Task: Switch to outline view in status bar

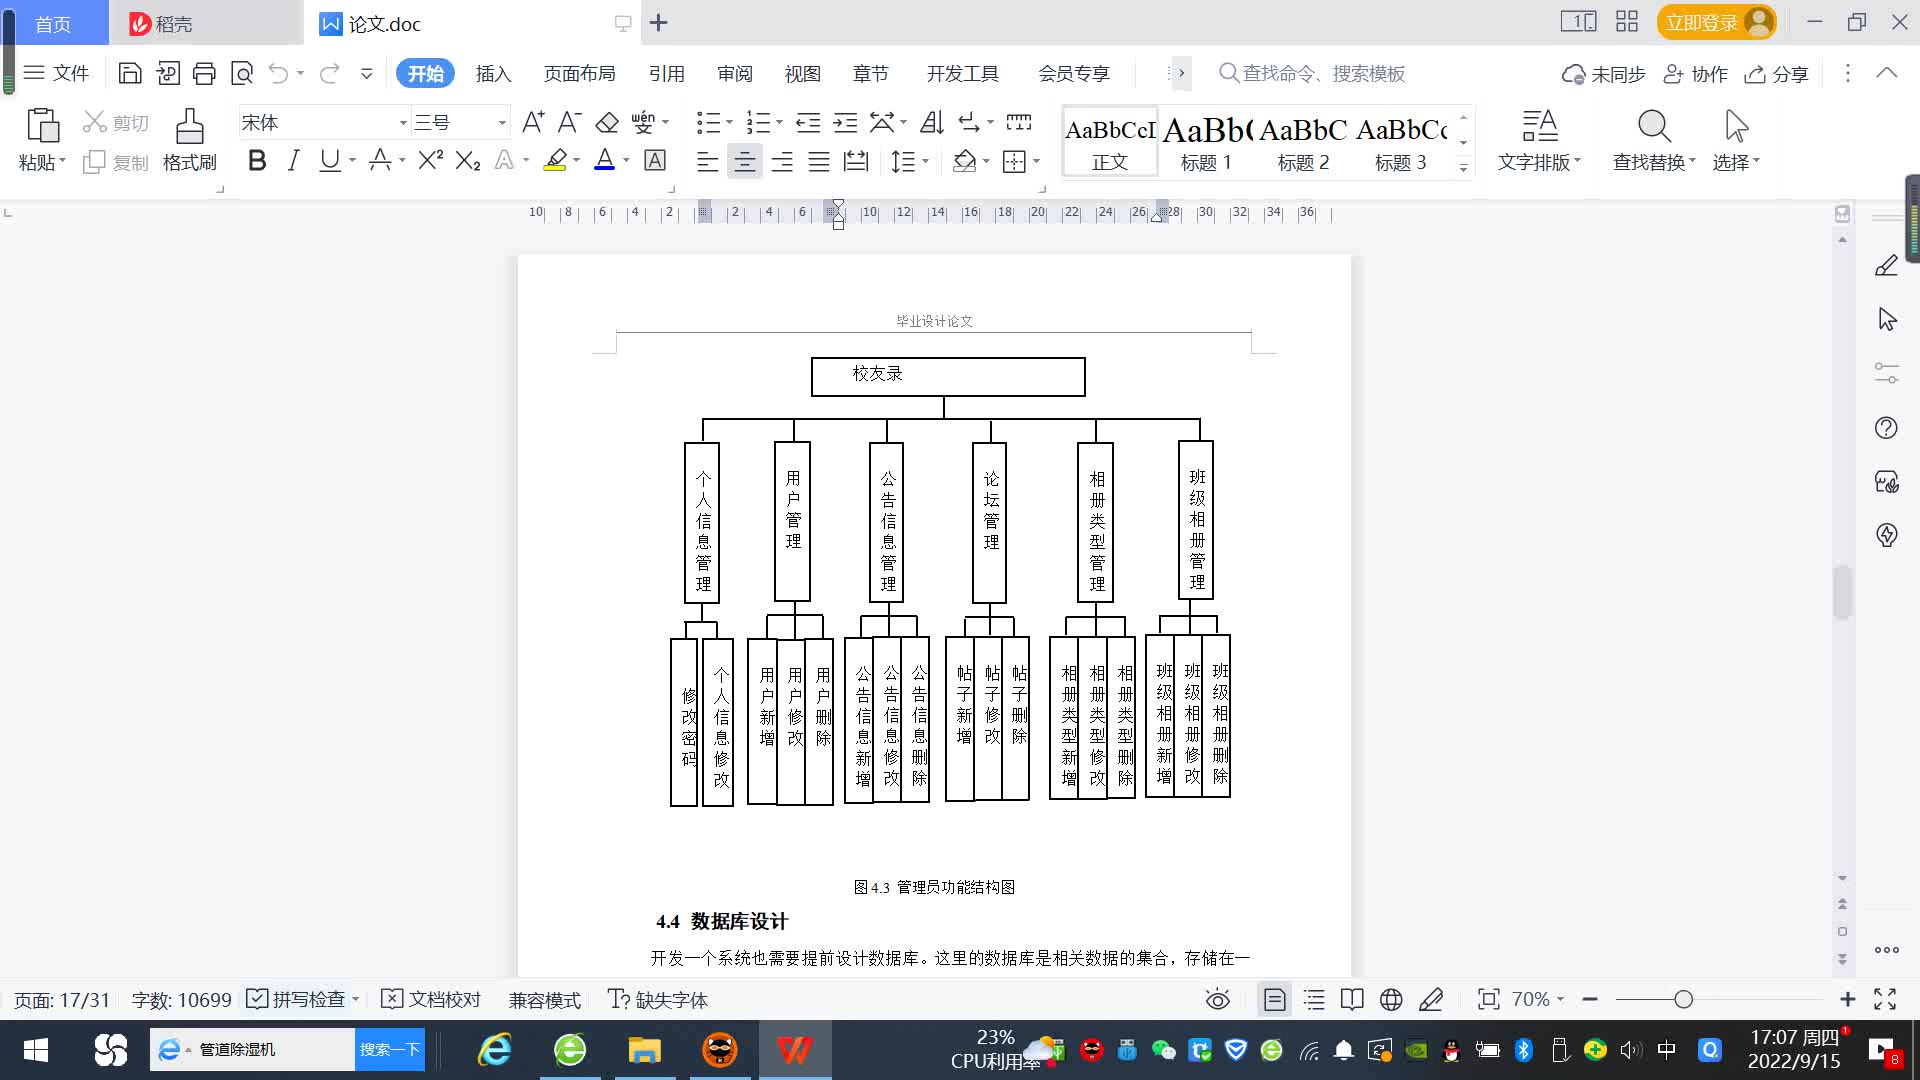Action: click(1314, 999)
